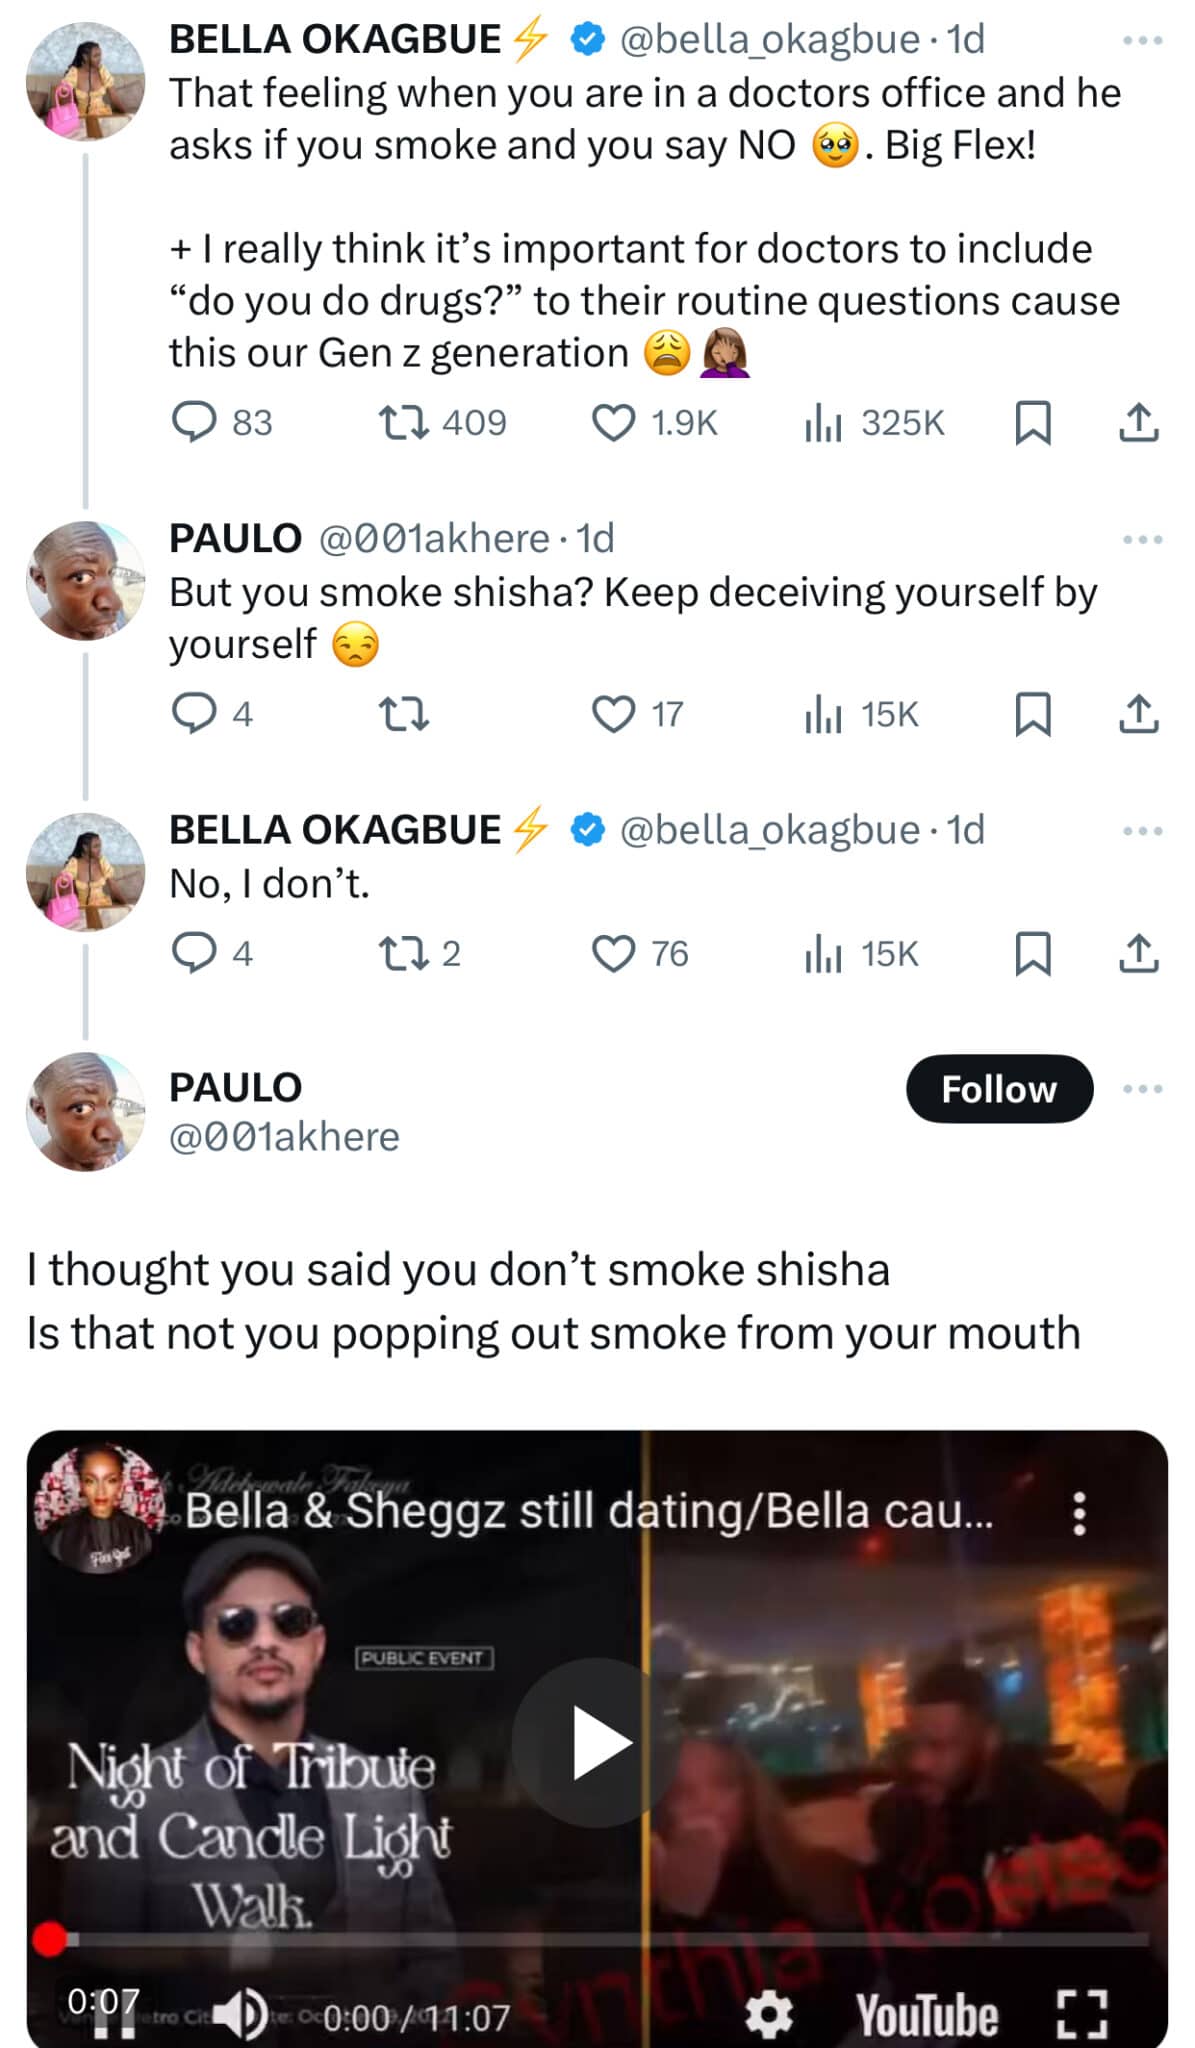Like the tweet with 1.9K likes
This screenshot has width=1195, height=2048.
614,423
